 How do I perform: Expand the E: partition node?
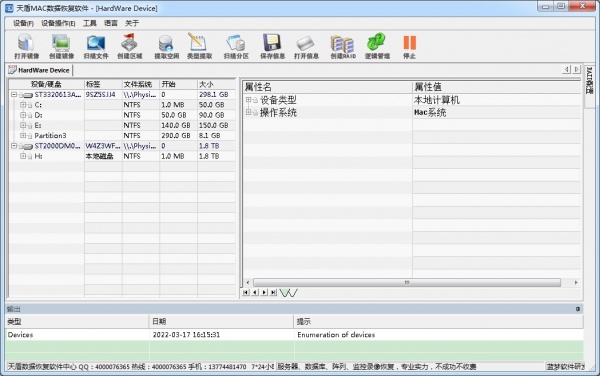[x=23, y=125]
